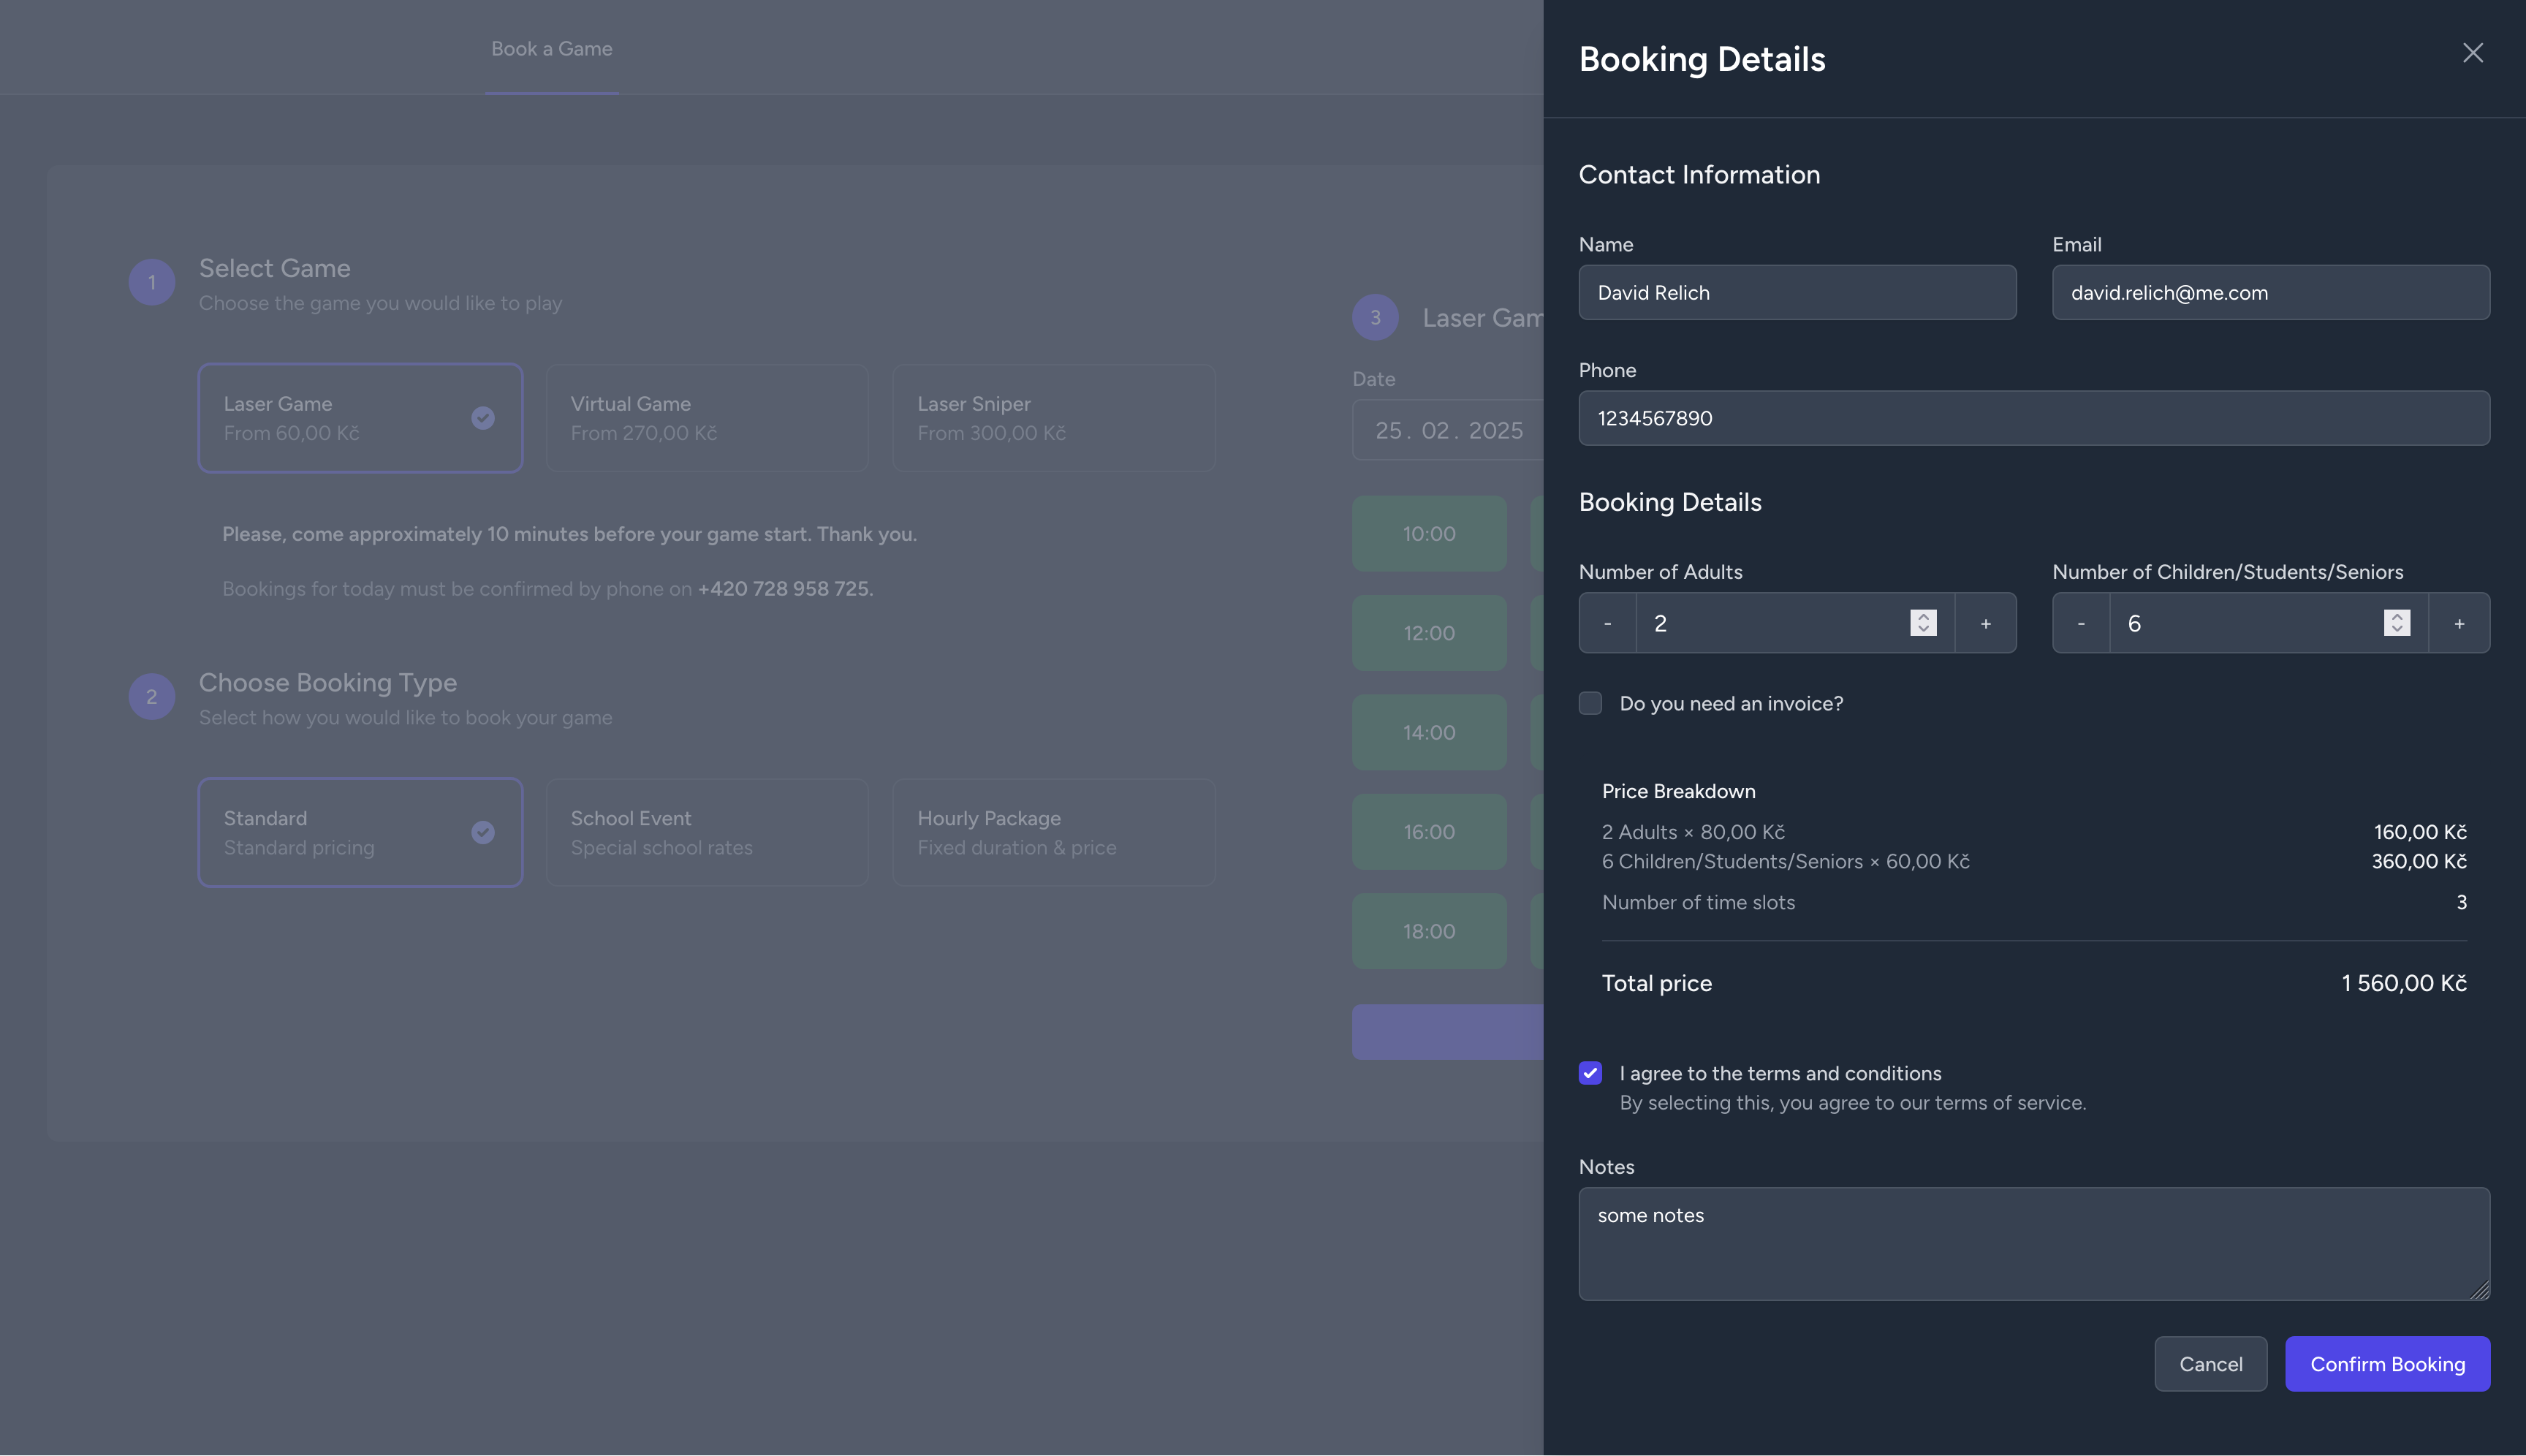Select the Laser Sniper card

1054,418
